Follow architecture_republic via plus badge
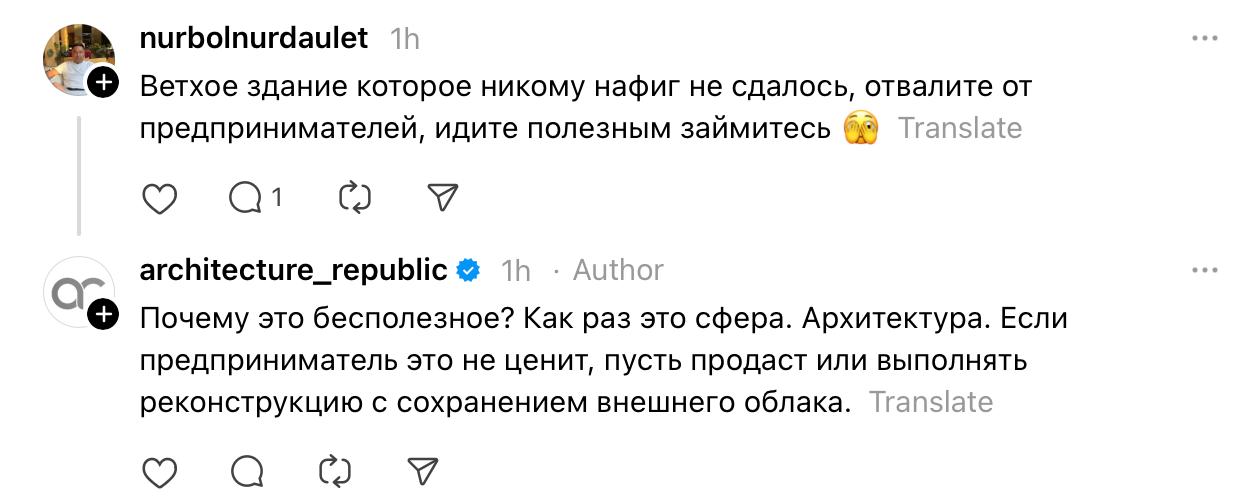The width and height of the screenshot is (1260, 496). pyautogui.click(x=103, y=316)
